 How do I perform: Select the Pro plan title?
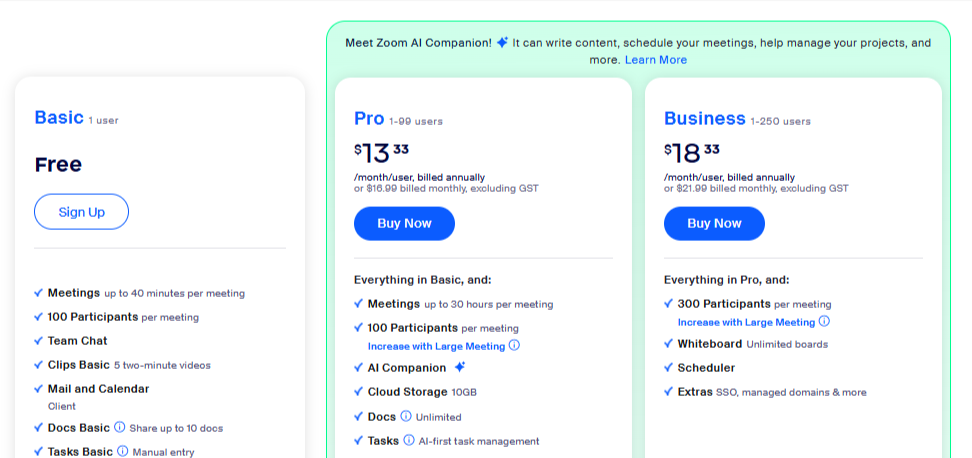point(369,118)
